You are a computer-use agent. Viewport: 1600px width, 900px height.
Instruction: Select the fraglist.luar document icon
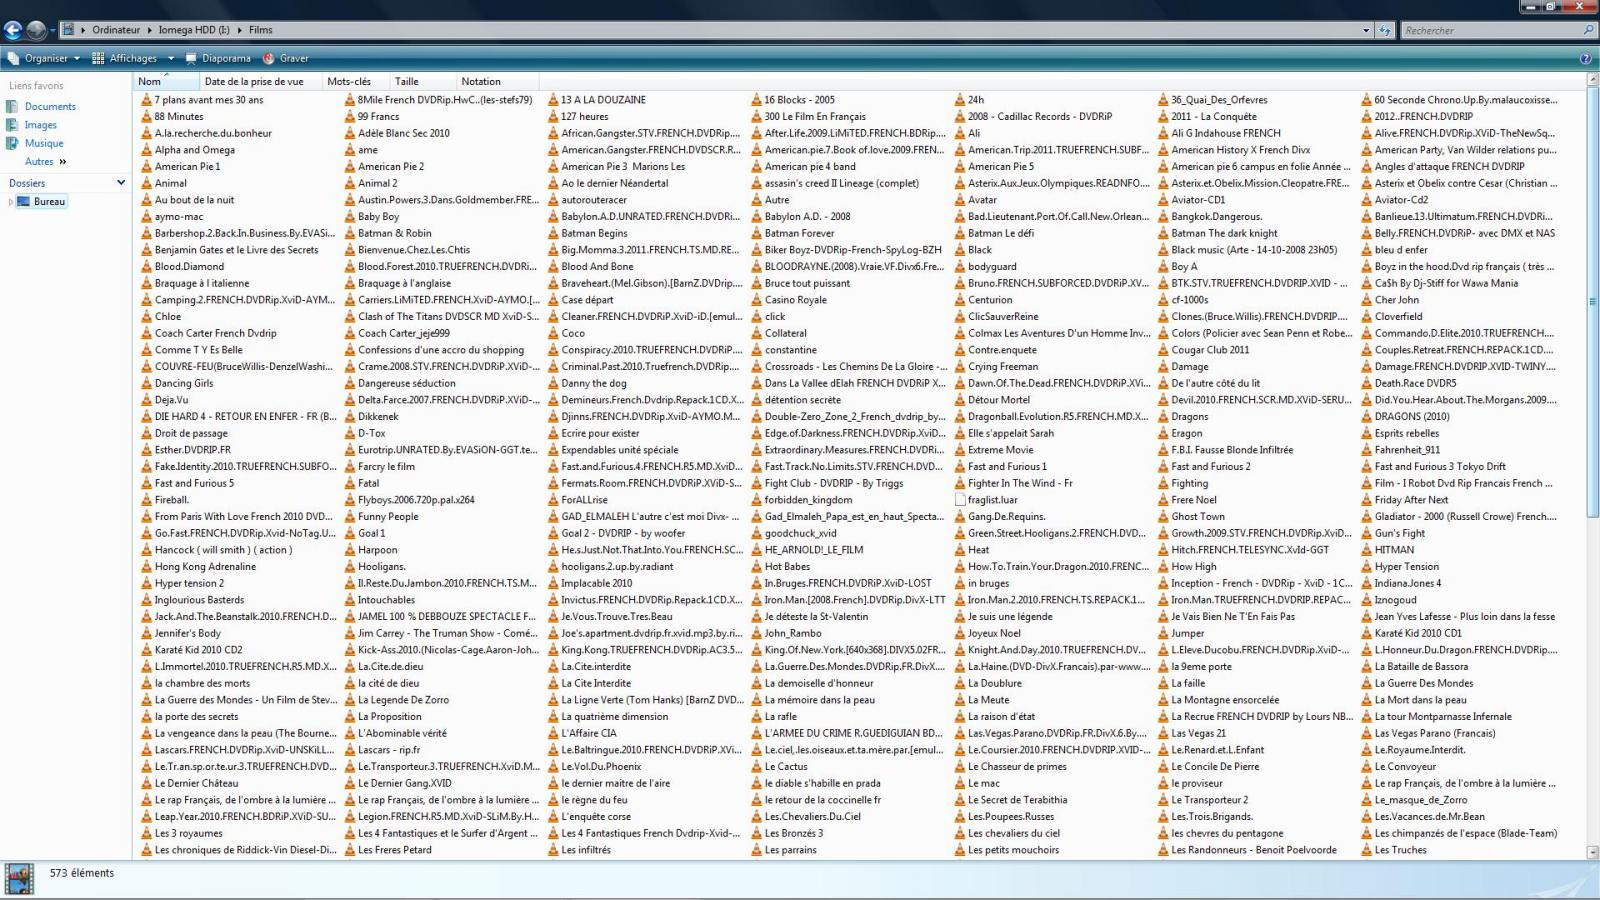coord(960,500)
